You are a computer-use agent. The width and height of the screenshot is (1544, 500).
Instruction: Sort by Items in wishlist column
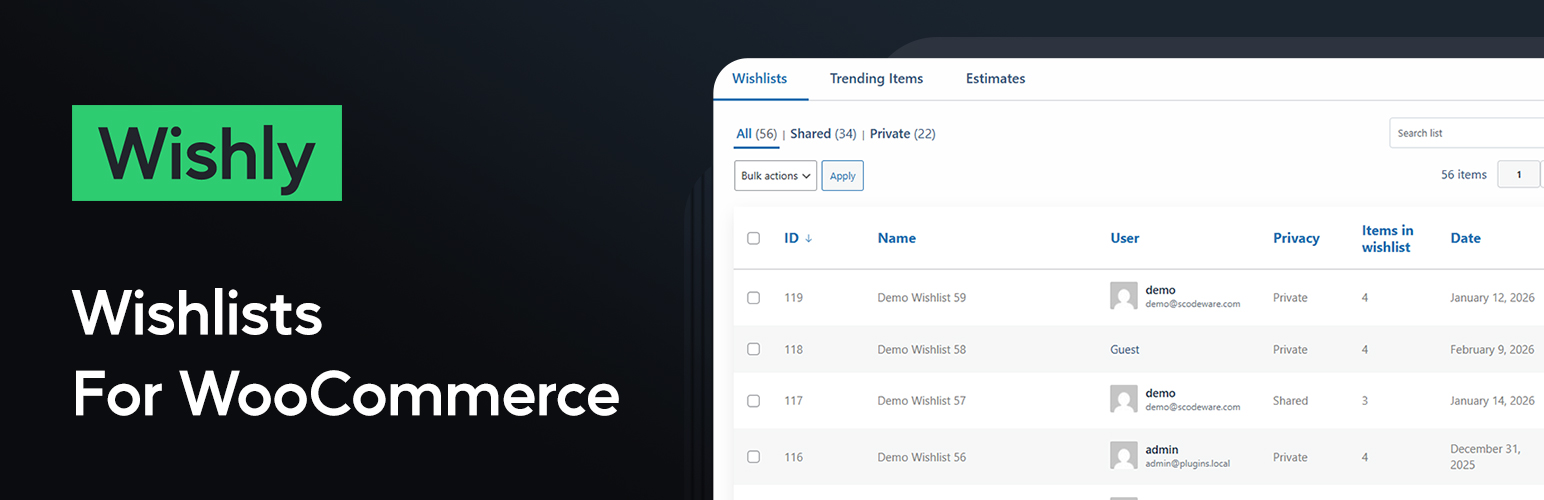coord(1388,238)
